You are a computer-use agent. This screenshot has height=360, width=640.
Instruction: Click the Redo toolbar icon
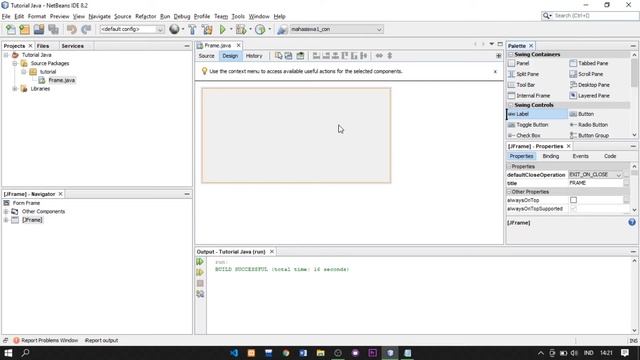click(x=86, y=29)
